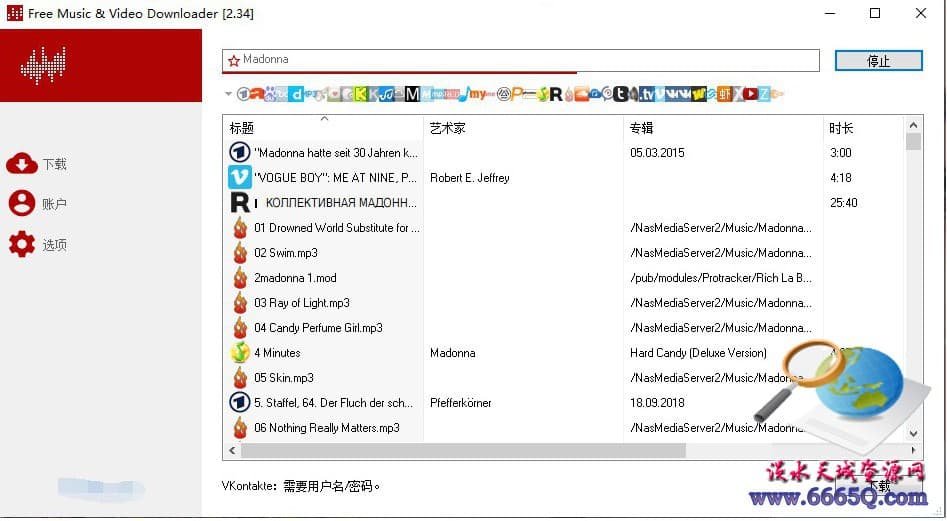
Task: Select '04 Candy Perfume Girl.mp3' result
Action: click(318, 328)
